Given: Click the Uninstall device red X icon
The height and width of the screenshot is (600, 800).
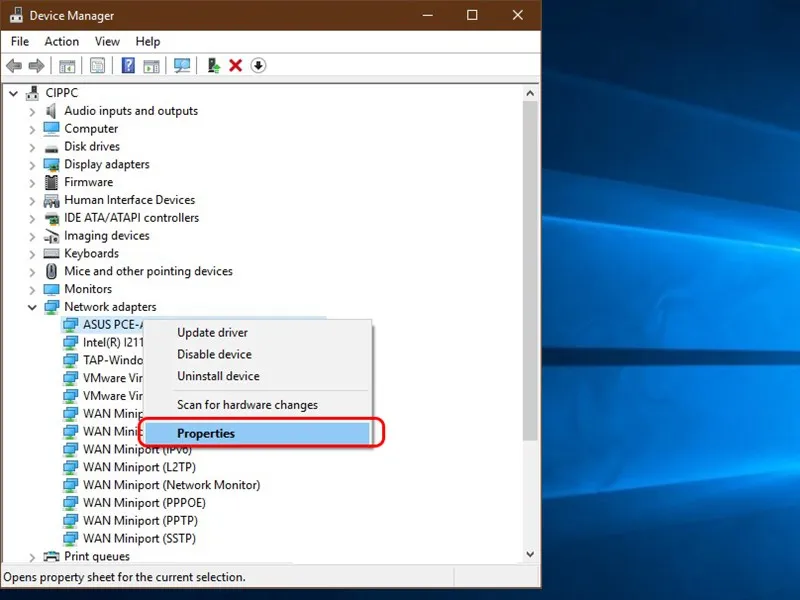Looking at the screenshot, I should click(235, 65).
